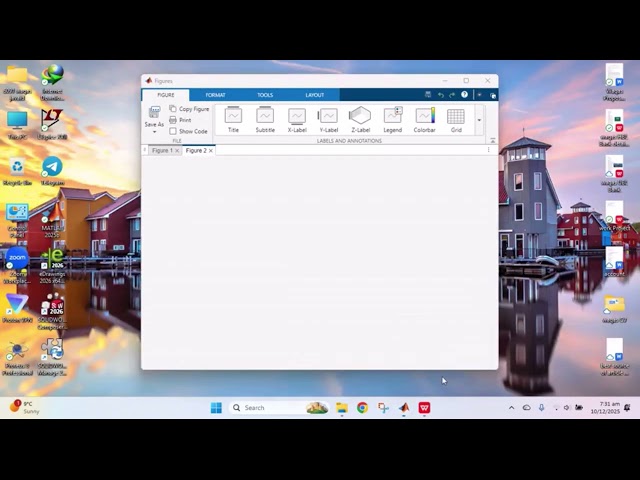Viewport: 640px width, 480px height.
Task: Collapse the toolstrip ribbon
Action: [x=493, y=140]
